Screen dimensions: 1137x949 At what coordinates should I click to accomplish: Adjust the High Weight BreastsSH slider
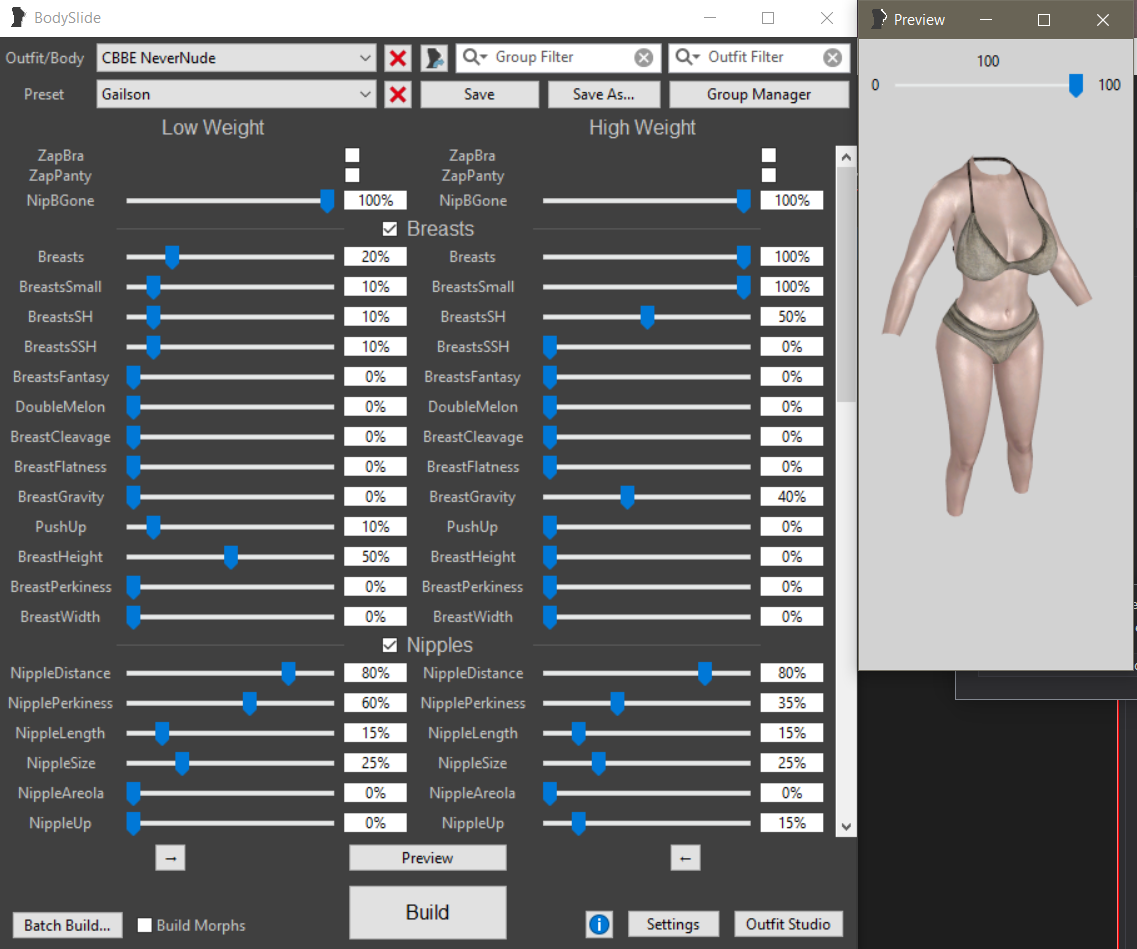pos(647,317)
